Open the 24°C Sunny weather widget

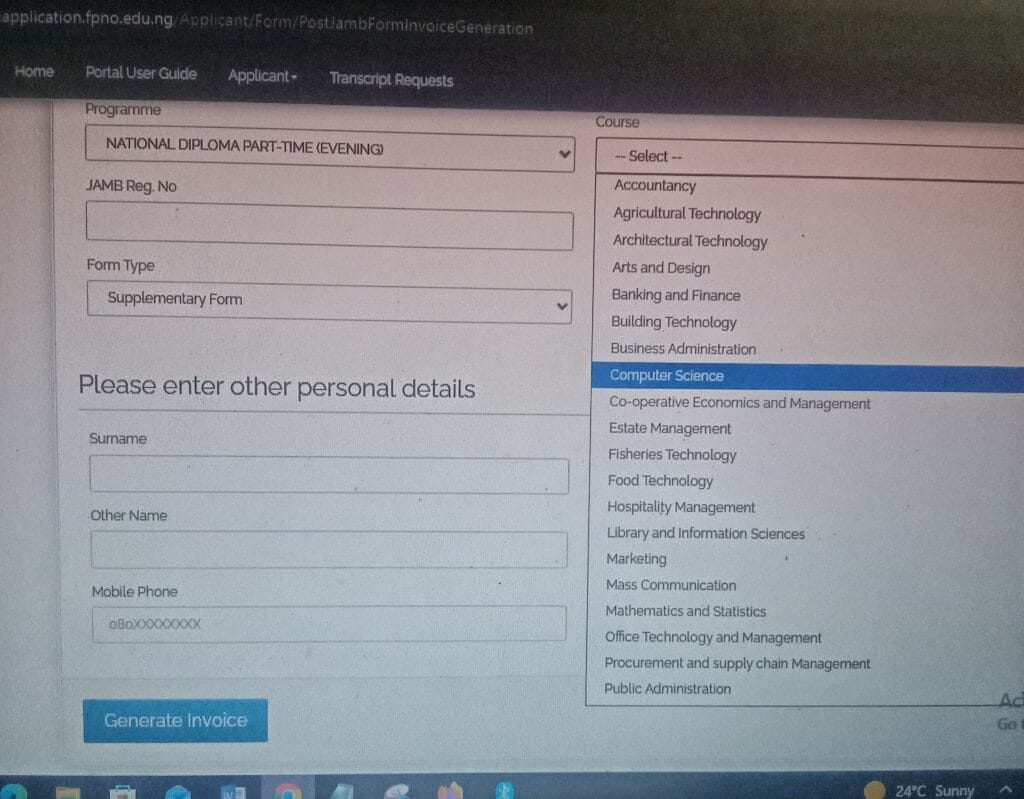click(x=920, y=790)
